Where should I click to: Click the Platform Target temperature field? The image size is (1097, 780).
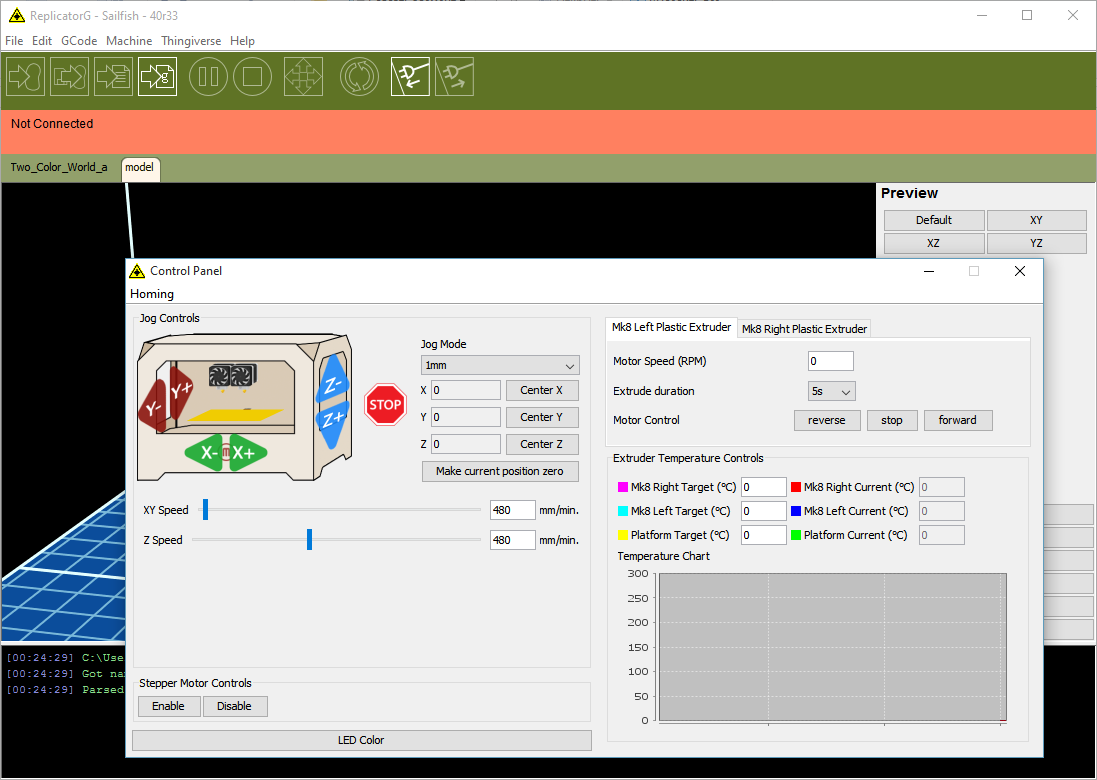pos(764,535)
